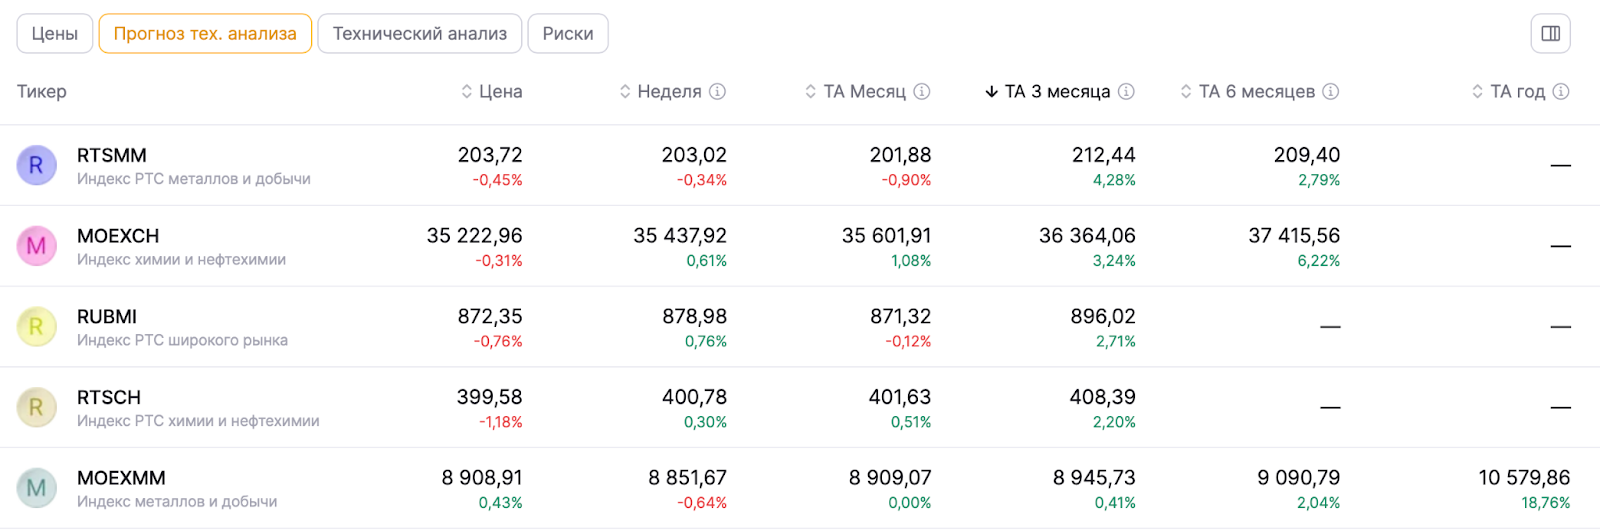
Task: Open the MOEXMM ticker page
Action: (121, 478)
